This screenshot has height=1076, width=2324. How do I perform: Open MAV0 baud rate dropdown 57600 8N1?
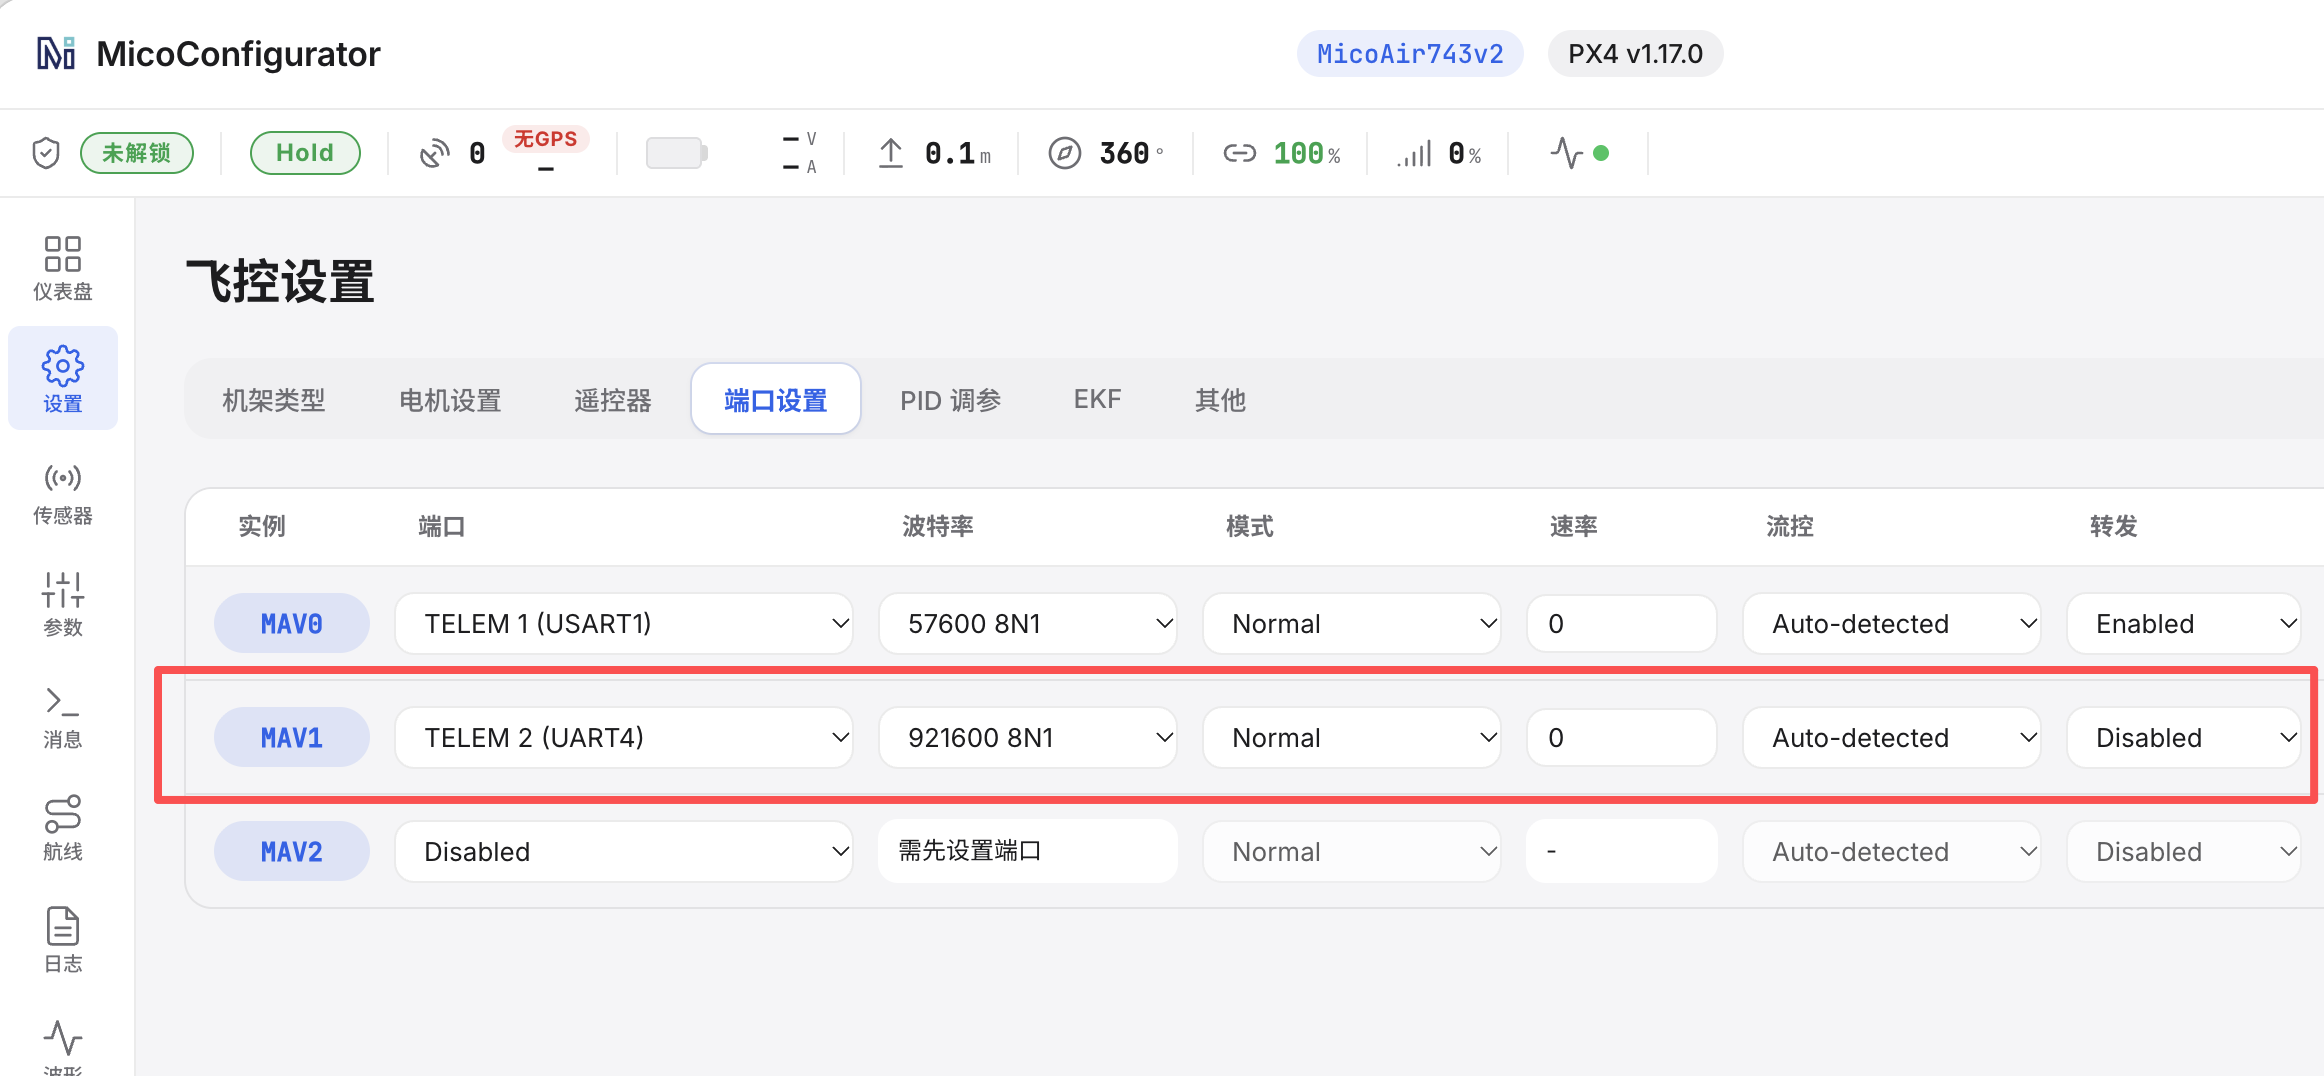1028,624
